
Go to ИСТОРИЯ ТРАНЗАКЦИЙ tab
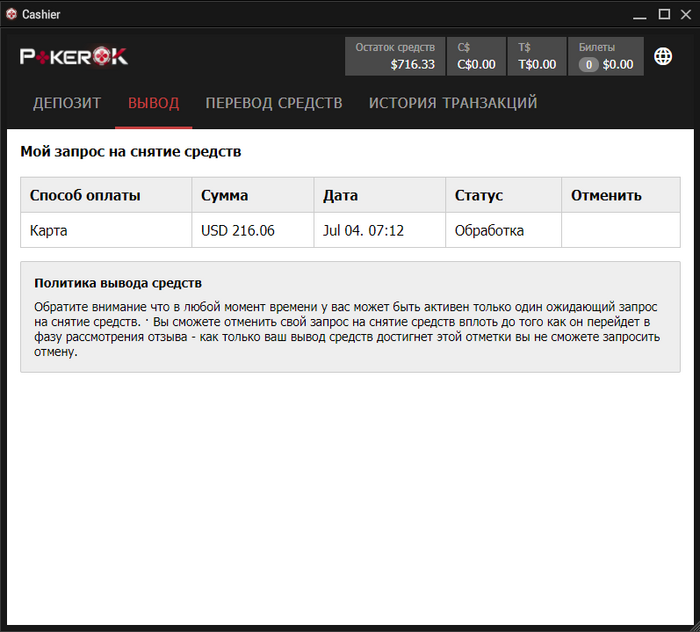[x=453, y=103]
